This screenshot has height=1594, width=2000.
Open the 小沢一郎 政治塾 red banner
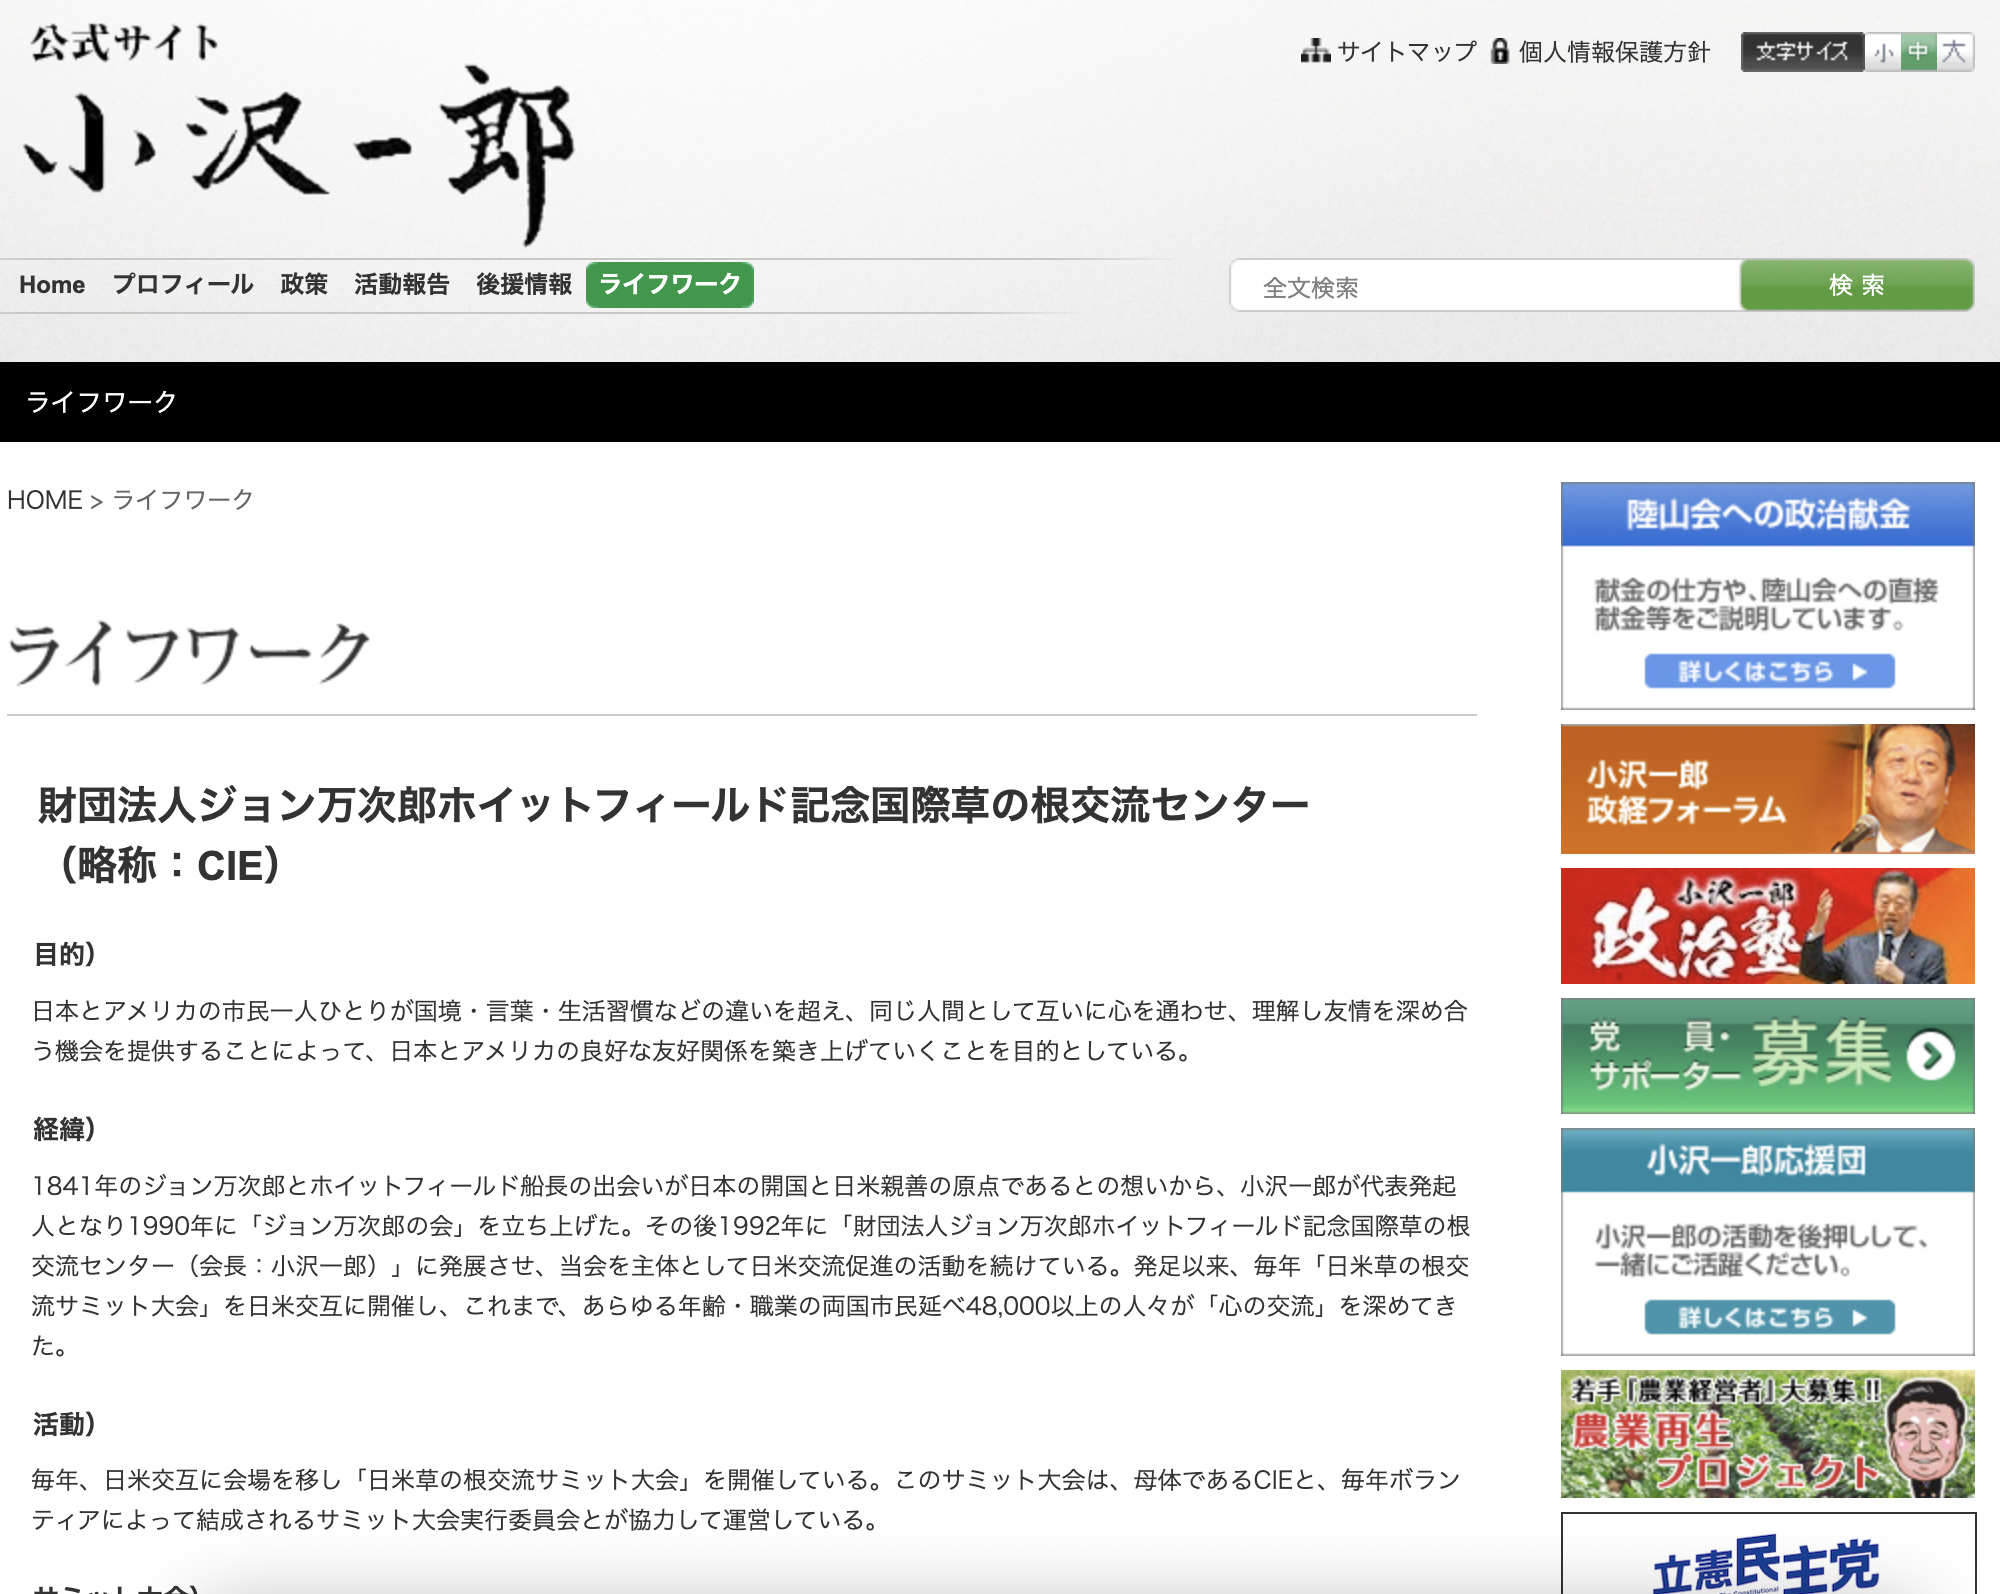pyautogui.click(x=1768, y=926)
